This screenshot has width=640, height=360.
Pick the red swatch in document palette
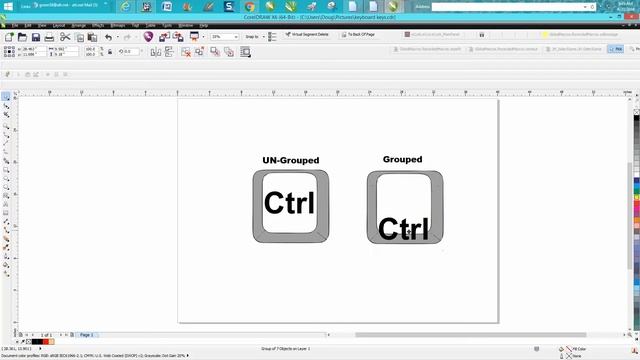tap(46, 342)
